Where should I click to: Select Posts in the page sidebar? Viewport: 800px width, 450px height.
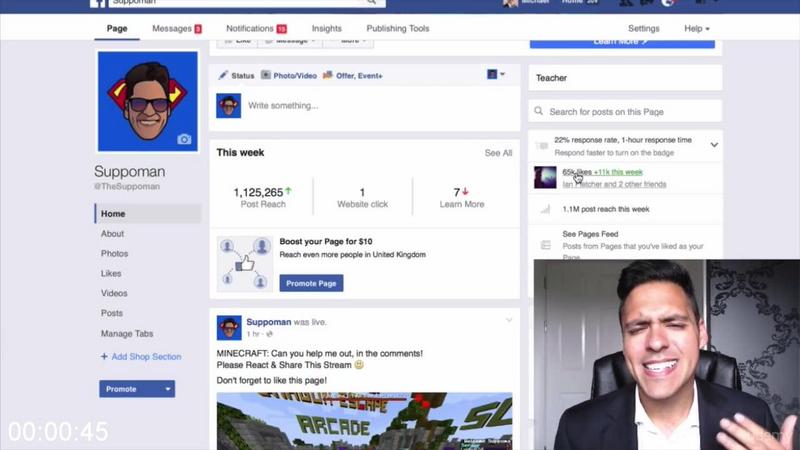pos(112,313)
